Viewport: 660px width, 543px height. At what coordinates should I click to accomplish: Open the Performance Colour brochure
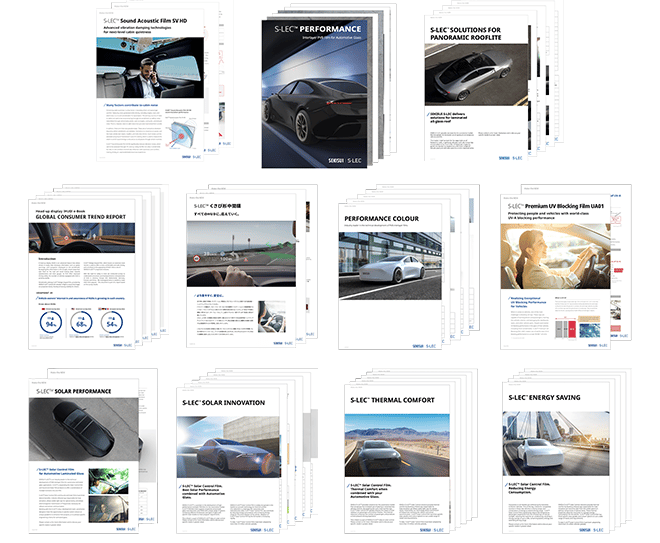390,276
